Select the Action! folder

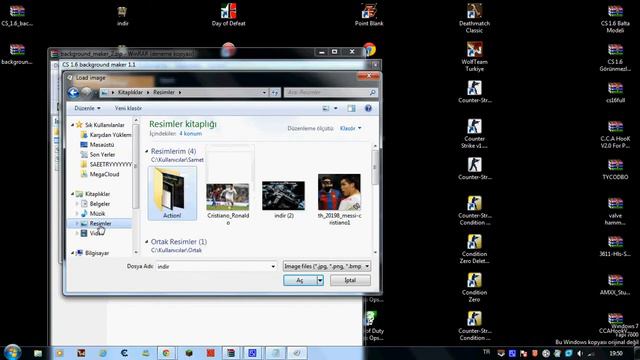pos(172,193)
